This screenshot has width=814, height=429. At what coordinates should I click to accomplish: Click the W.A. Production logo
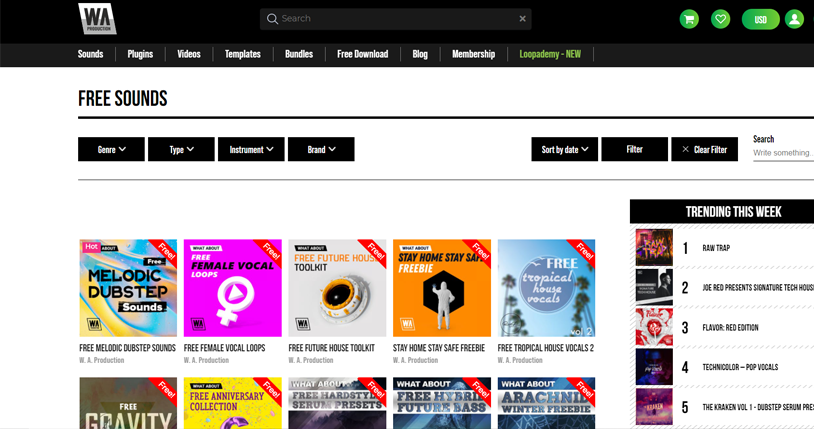pos(97,18)
